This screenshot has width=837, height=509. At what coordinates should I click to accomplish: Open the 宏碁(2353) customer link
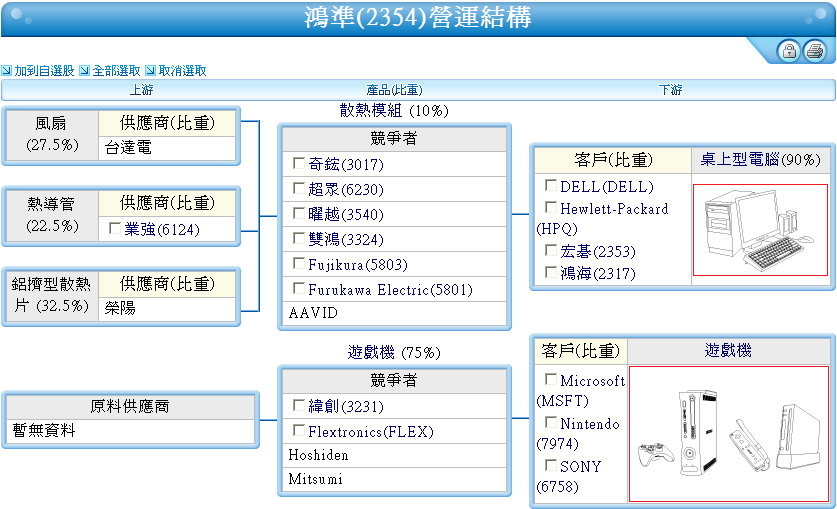point(598,251)
